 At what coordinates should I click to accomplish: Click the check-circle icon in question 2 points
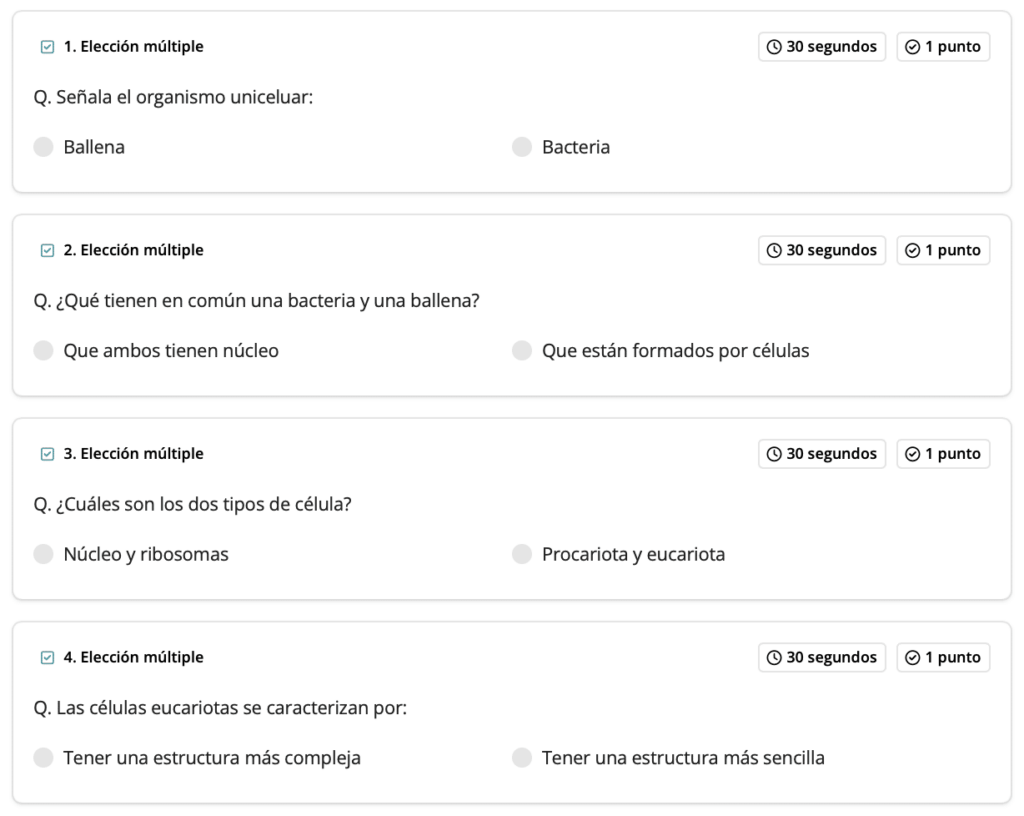point(912,251)
